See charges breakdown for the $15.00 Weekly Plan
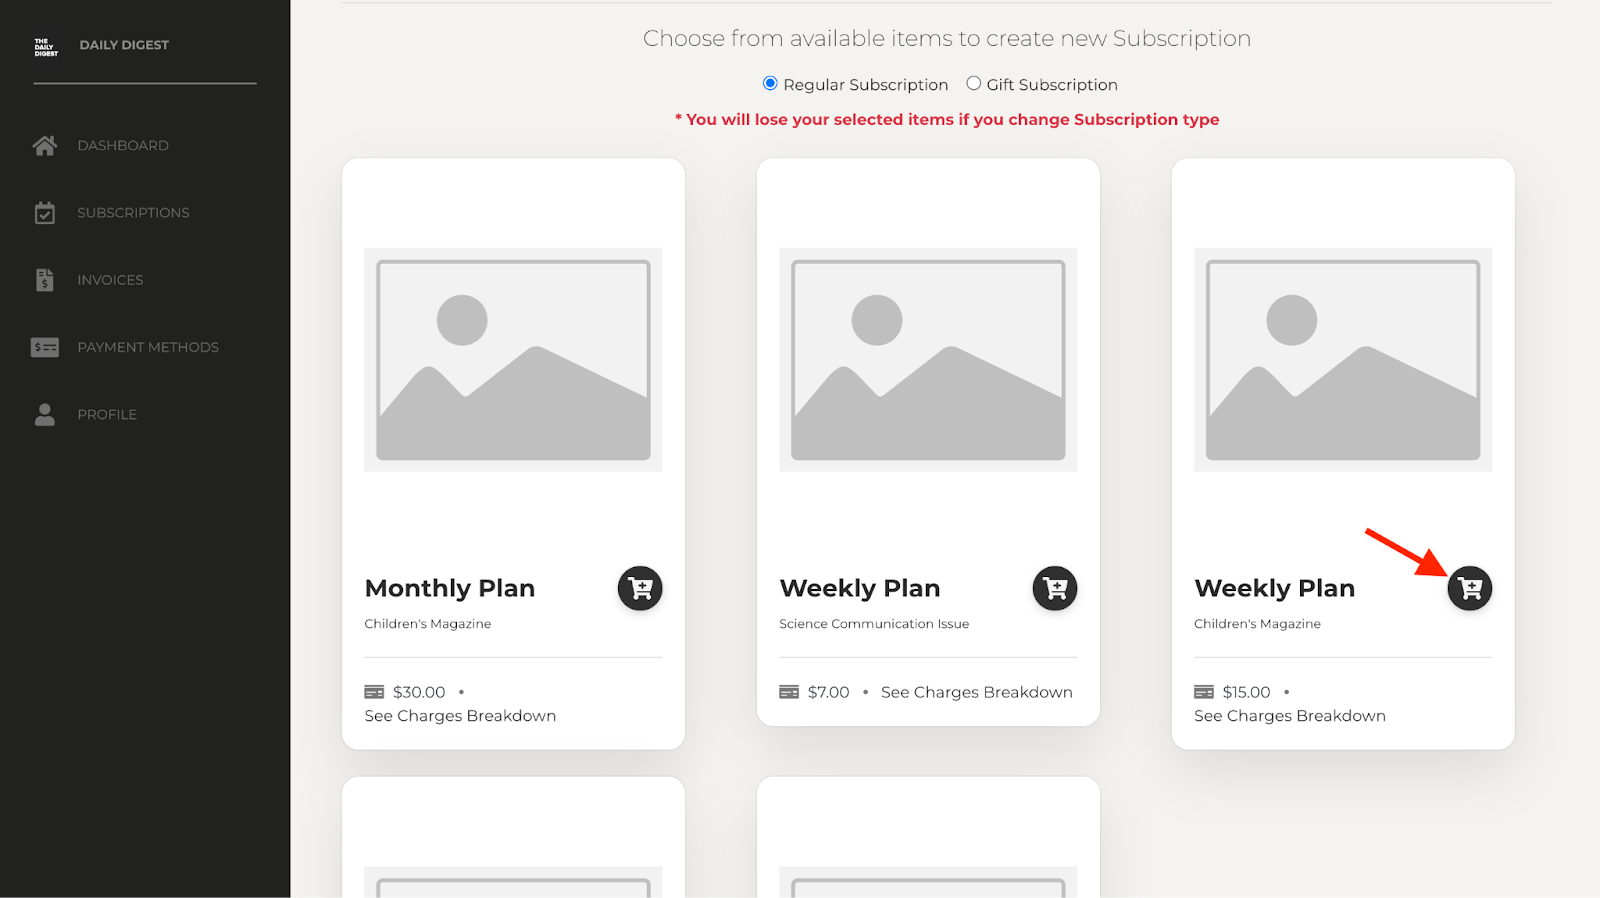1600x898 pixels. [1289, 715]
